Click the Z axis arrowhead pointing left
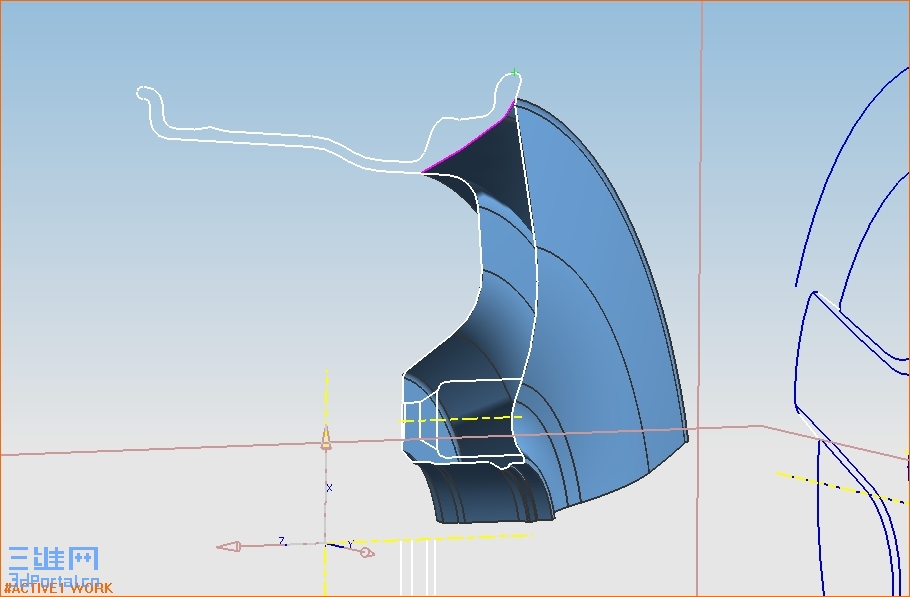 [229, 547]
